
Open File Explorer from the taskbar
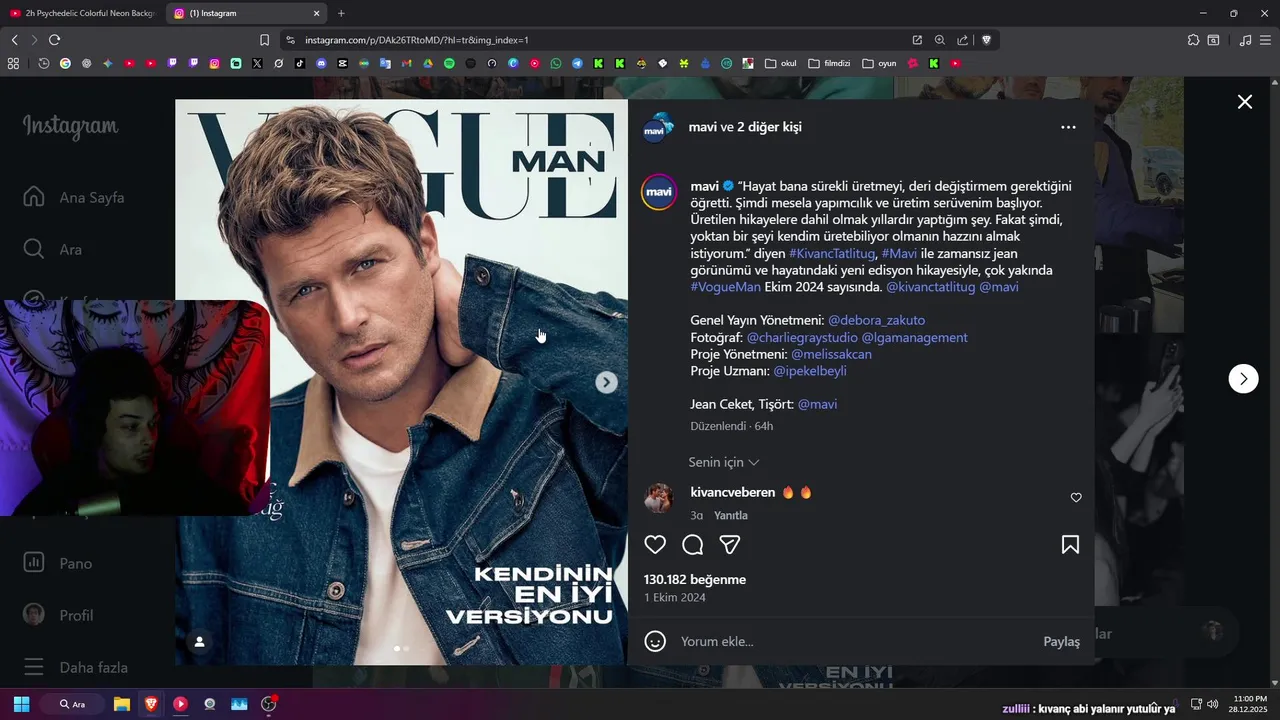click(121, 704)
